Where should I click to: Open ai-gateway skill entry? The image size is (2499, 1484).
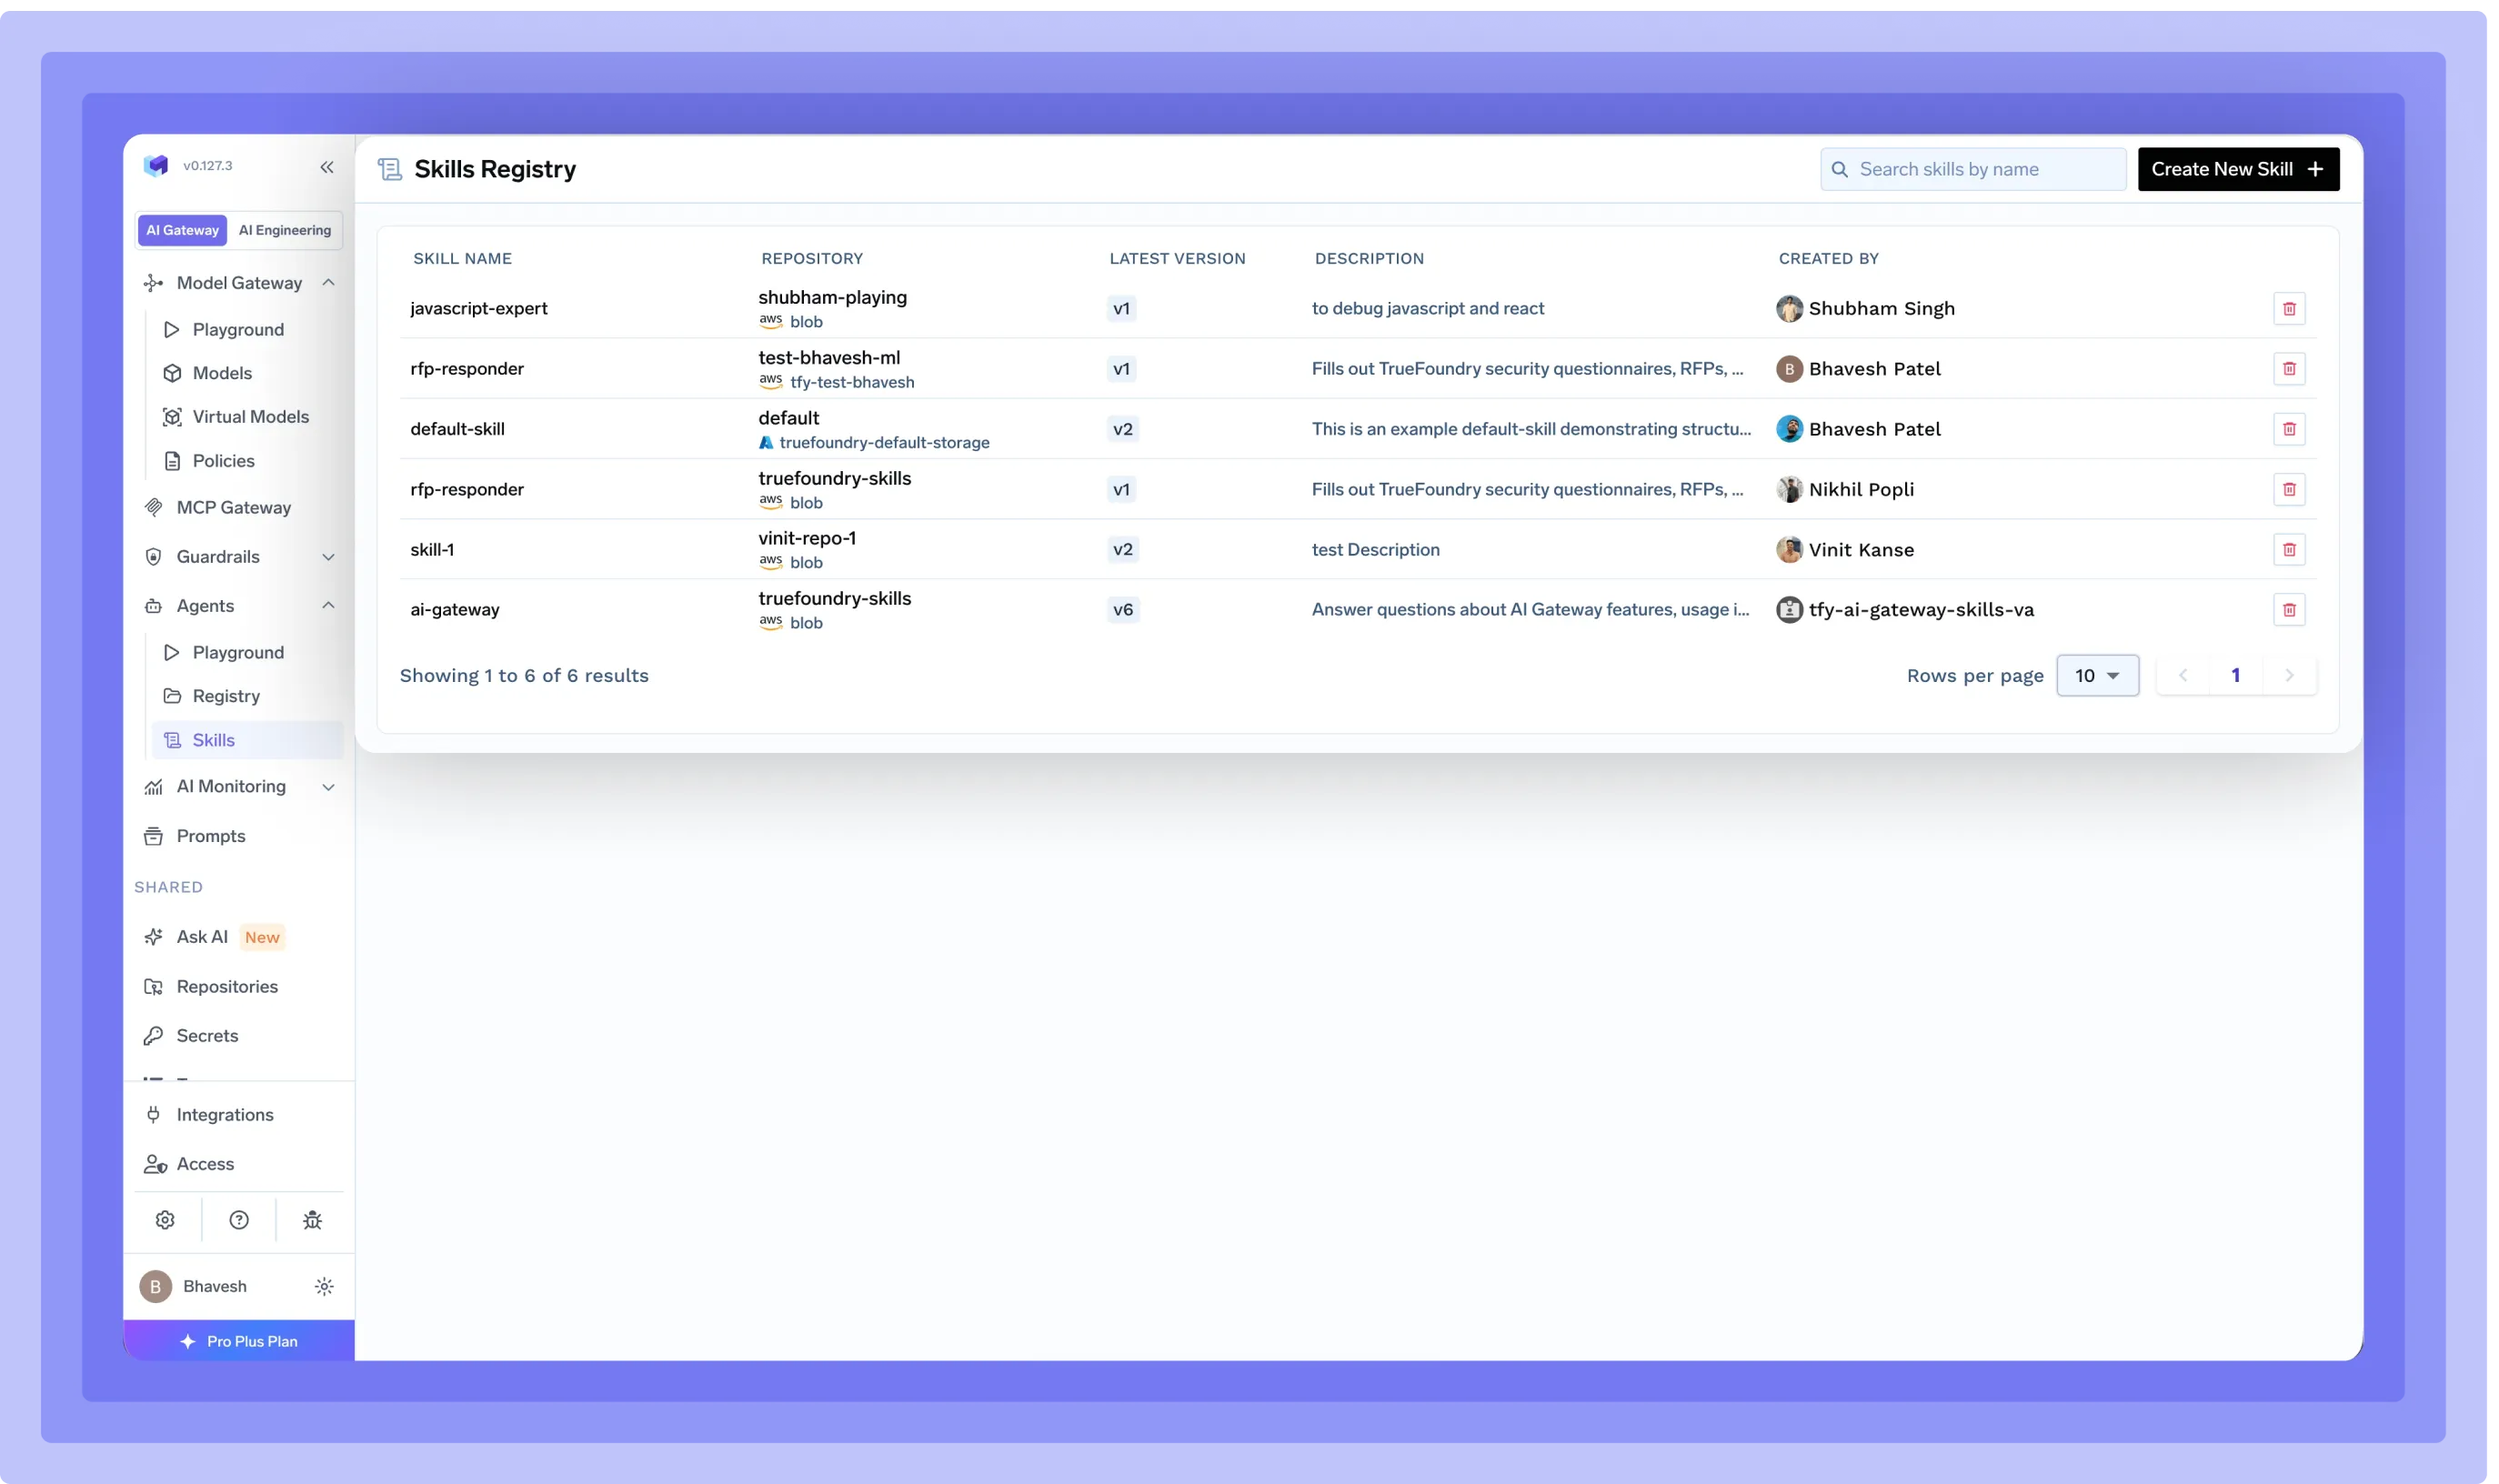455,610
